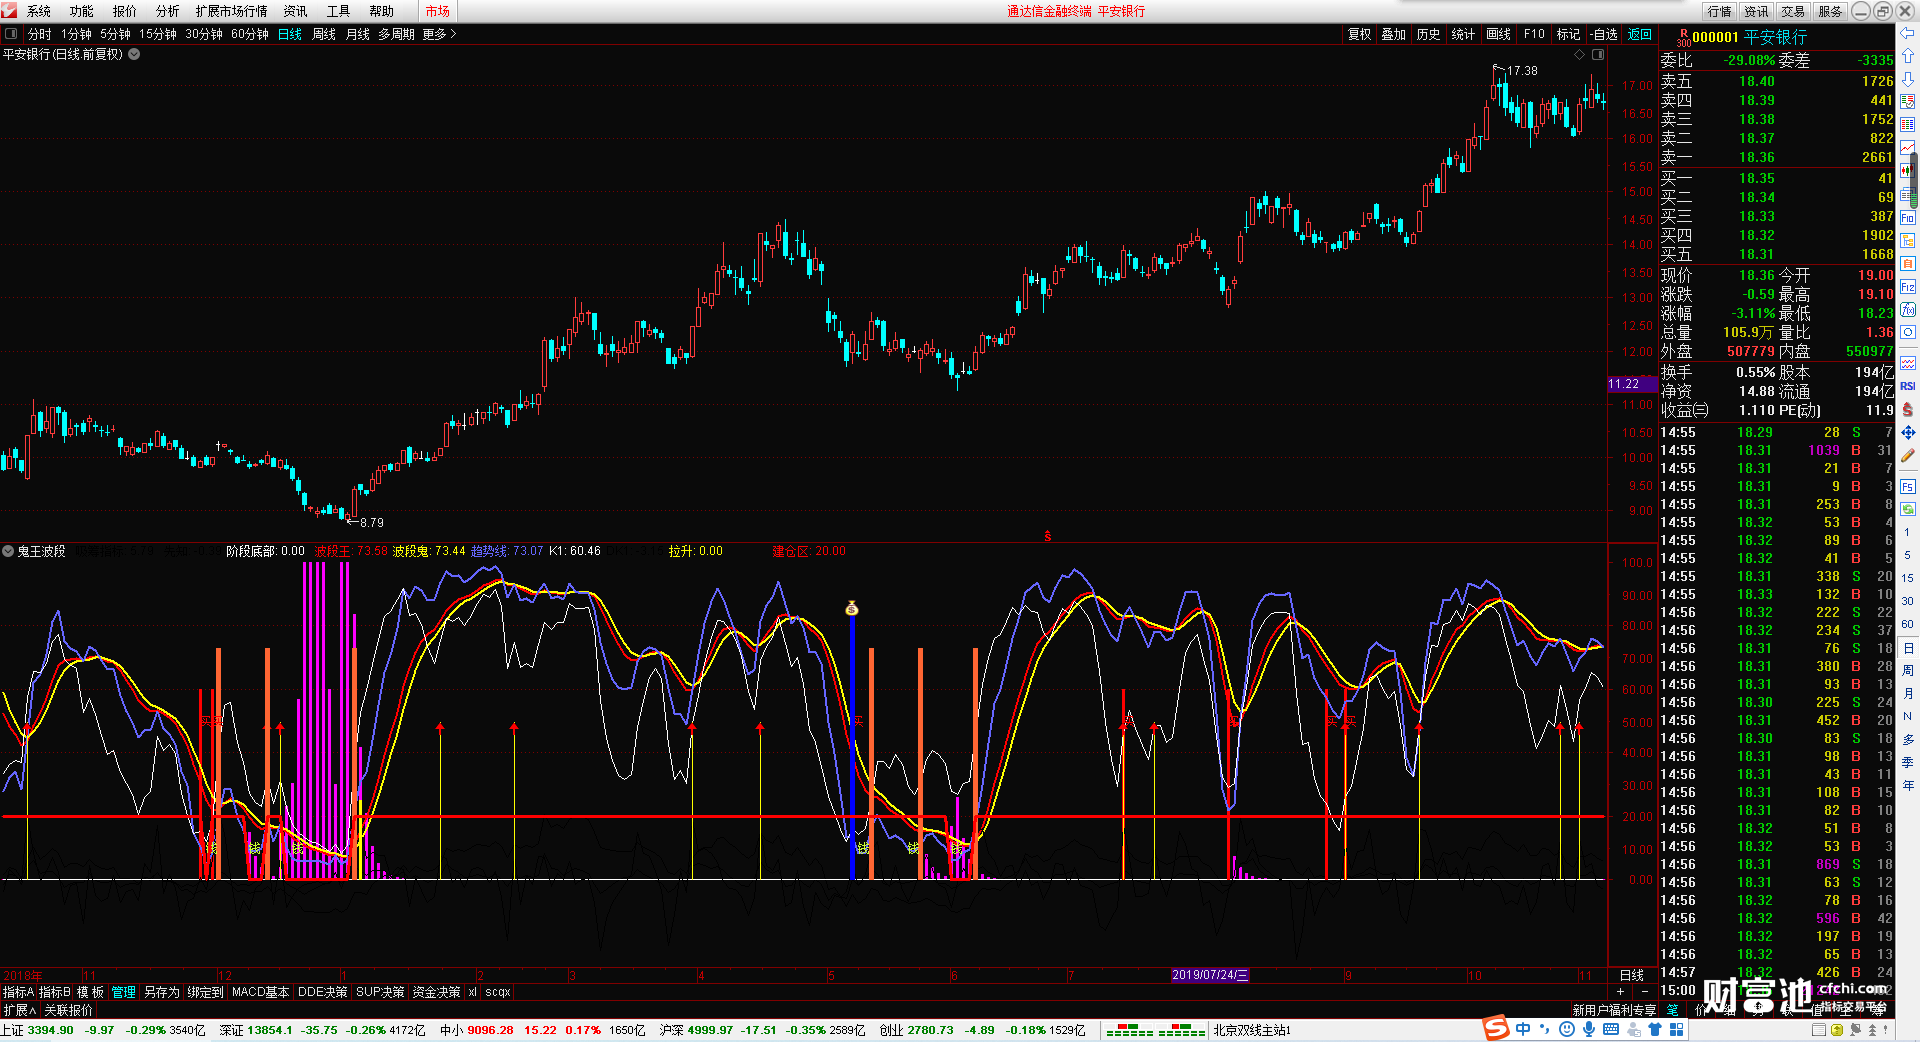The image size is (1920, 1042).
Task: Click the F5 sidebar icon
Action: click(1908, 487)
